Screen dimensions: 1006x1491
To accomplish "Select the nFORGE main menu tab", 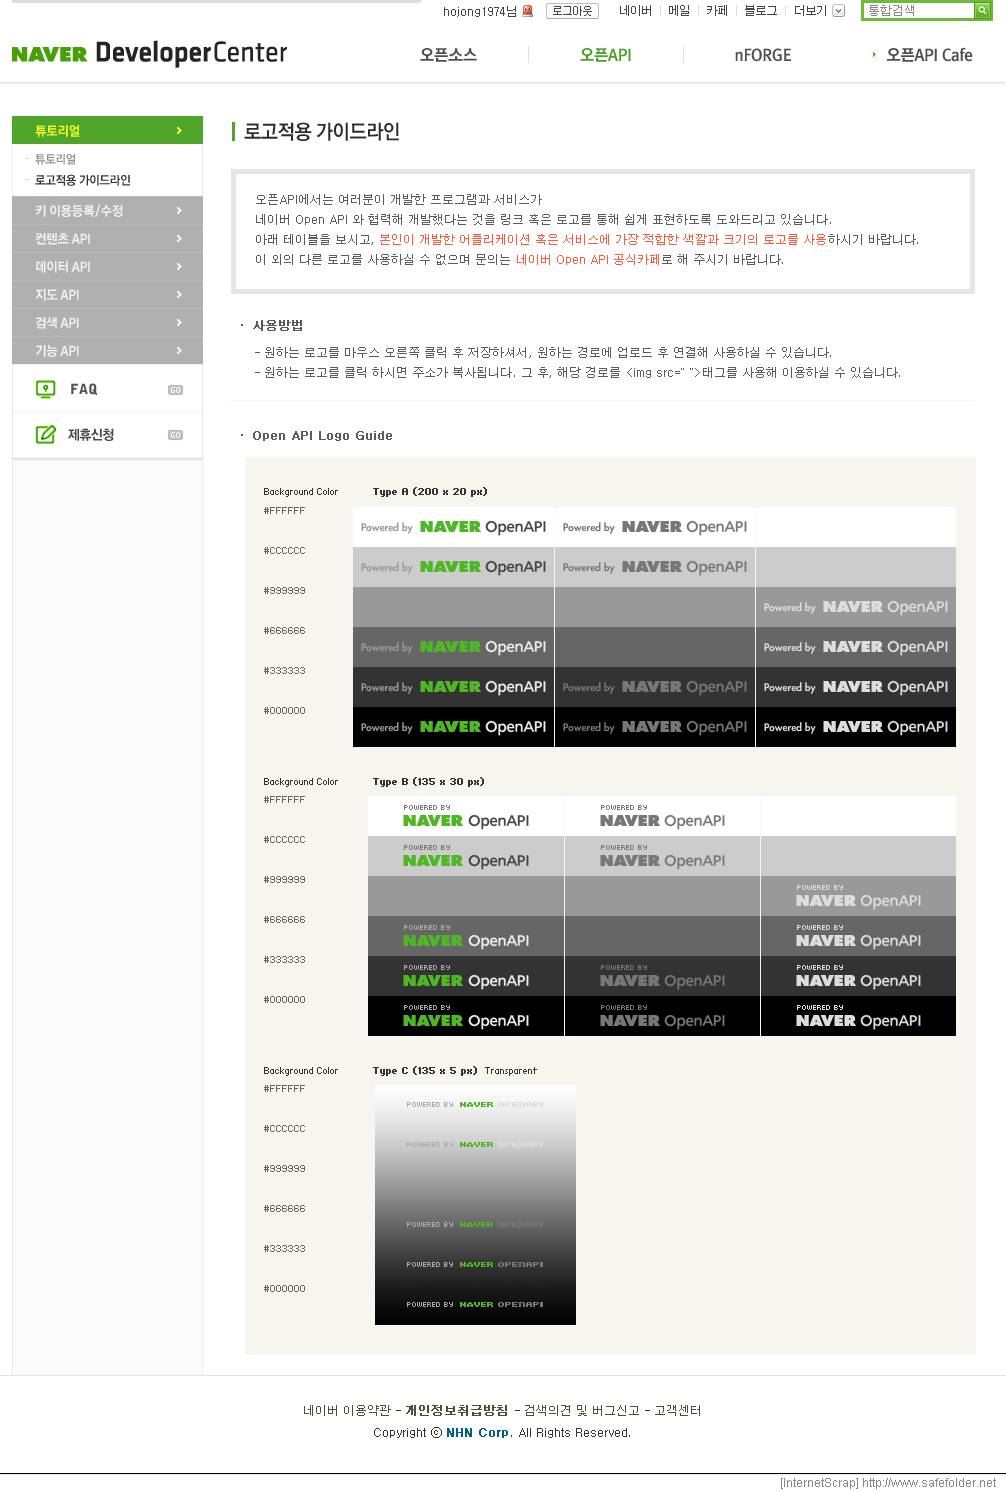I will [x=763, y=55].
